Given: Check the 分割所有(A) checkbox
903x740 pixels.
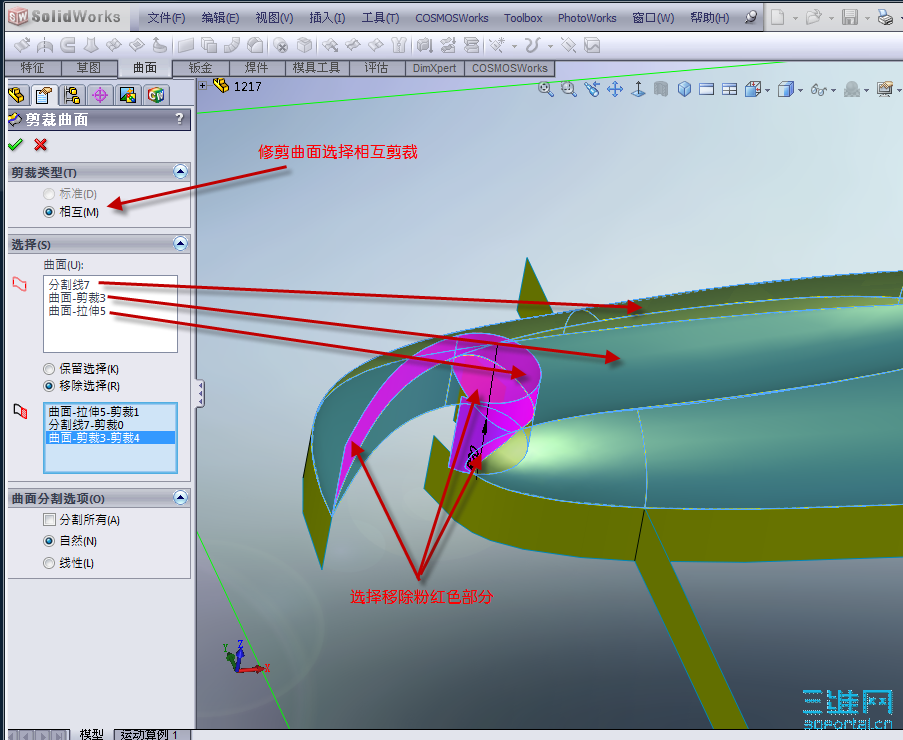Looking at the screenshot, I should coord(50,520).
